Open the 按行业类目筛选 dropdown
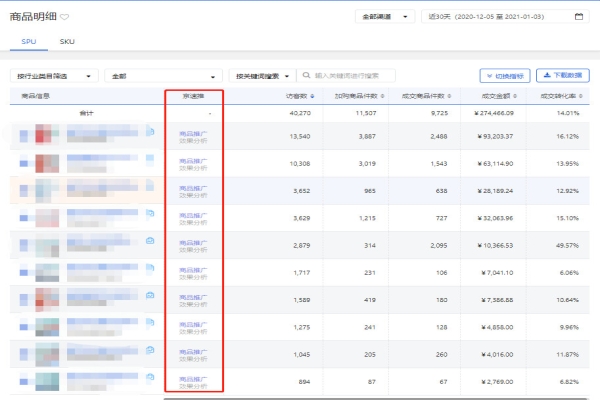This screenshot has height=400, width=600. (55, 75)
